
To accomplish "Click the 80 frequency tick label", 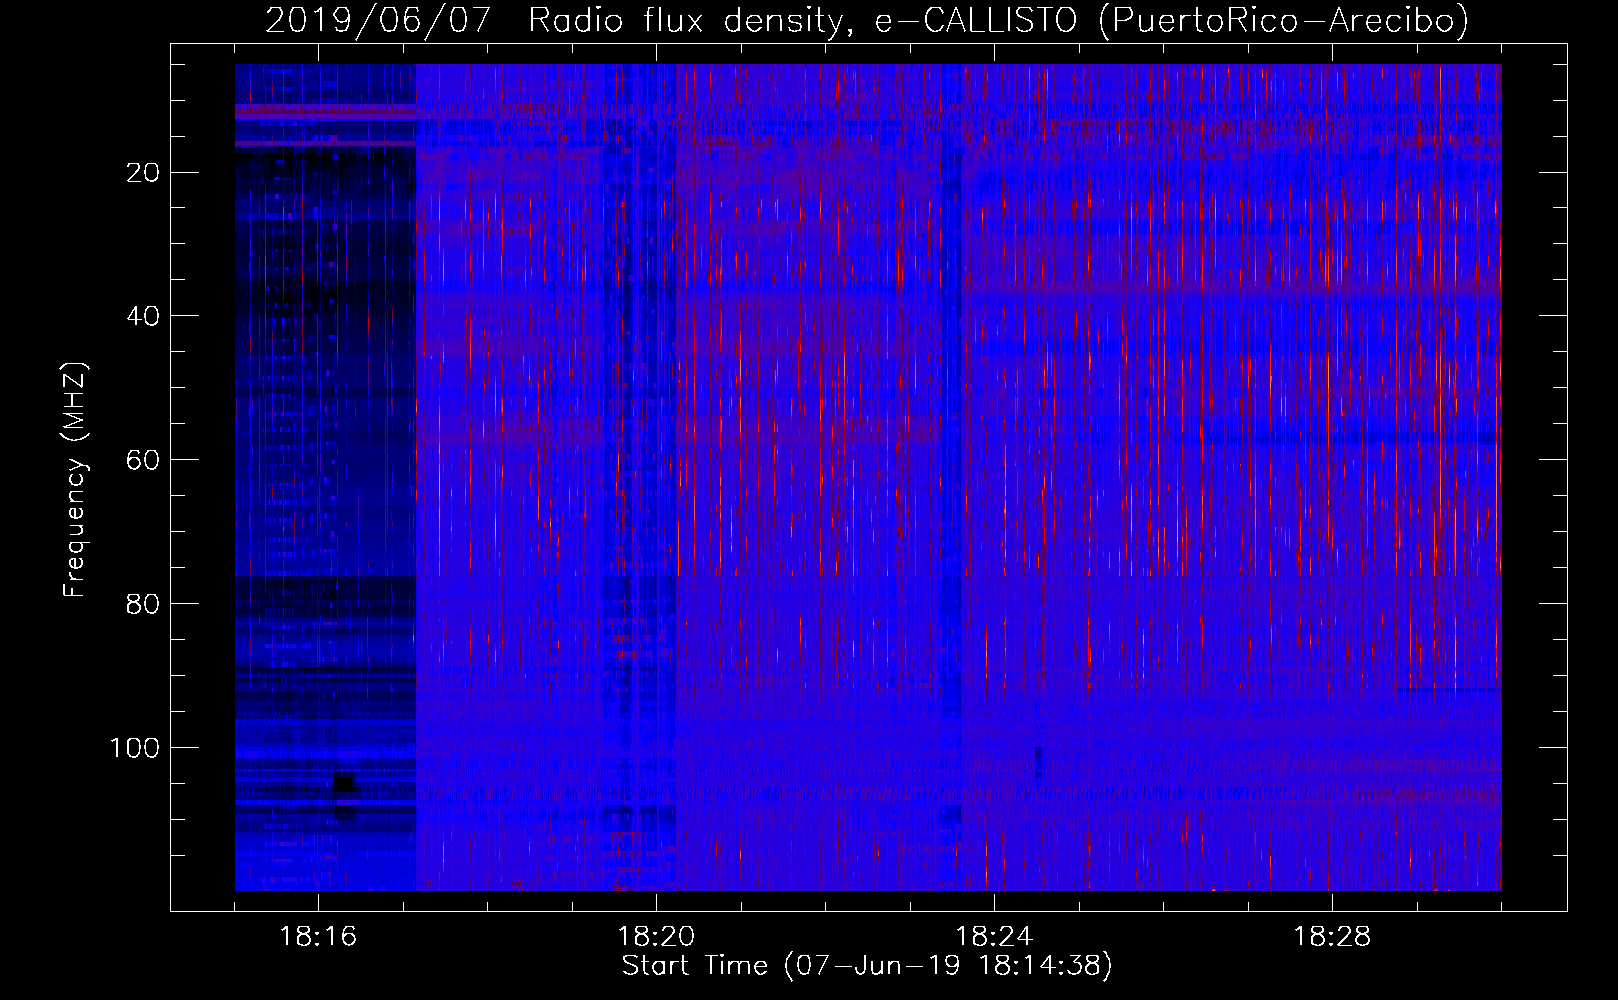I will coord(143,604).
